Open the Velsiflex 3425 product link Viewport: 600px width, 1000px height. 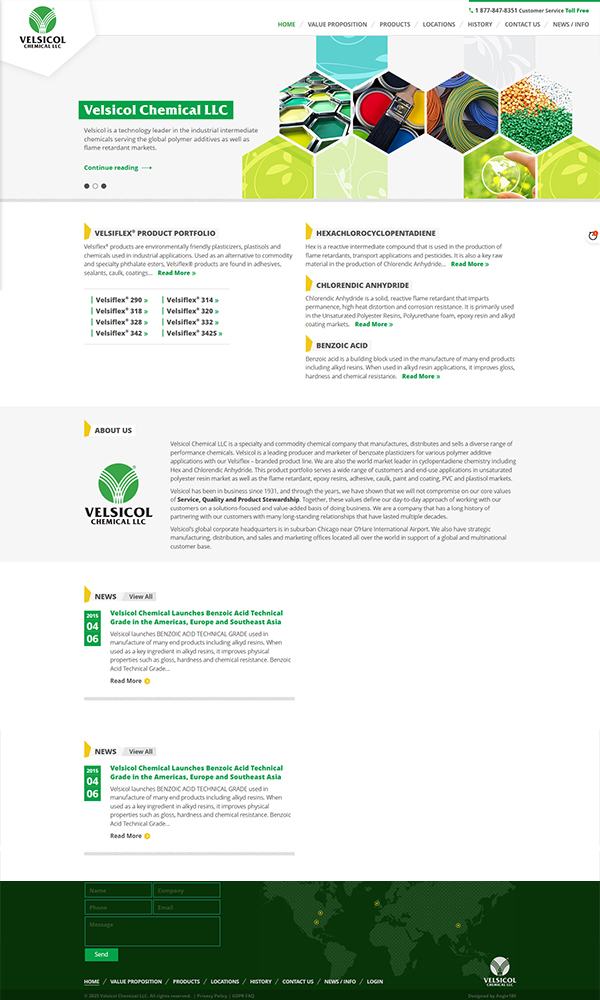tap(194, 333)
